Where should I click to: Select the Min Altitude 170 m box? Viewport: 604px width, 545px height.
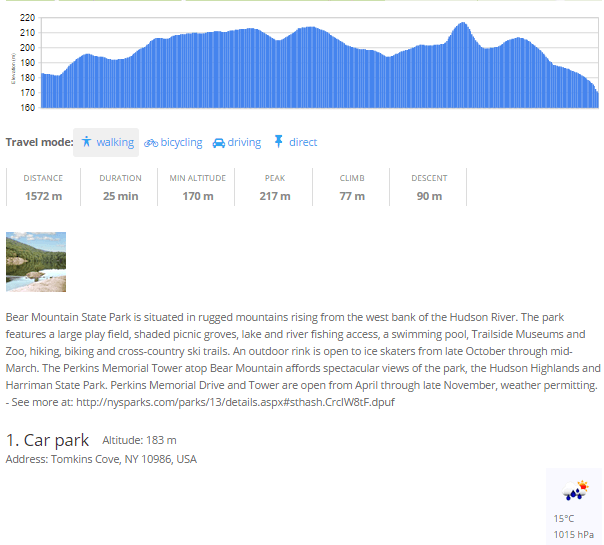click(x=197, y=188)
